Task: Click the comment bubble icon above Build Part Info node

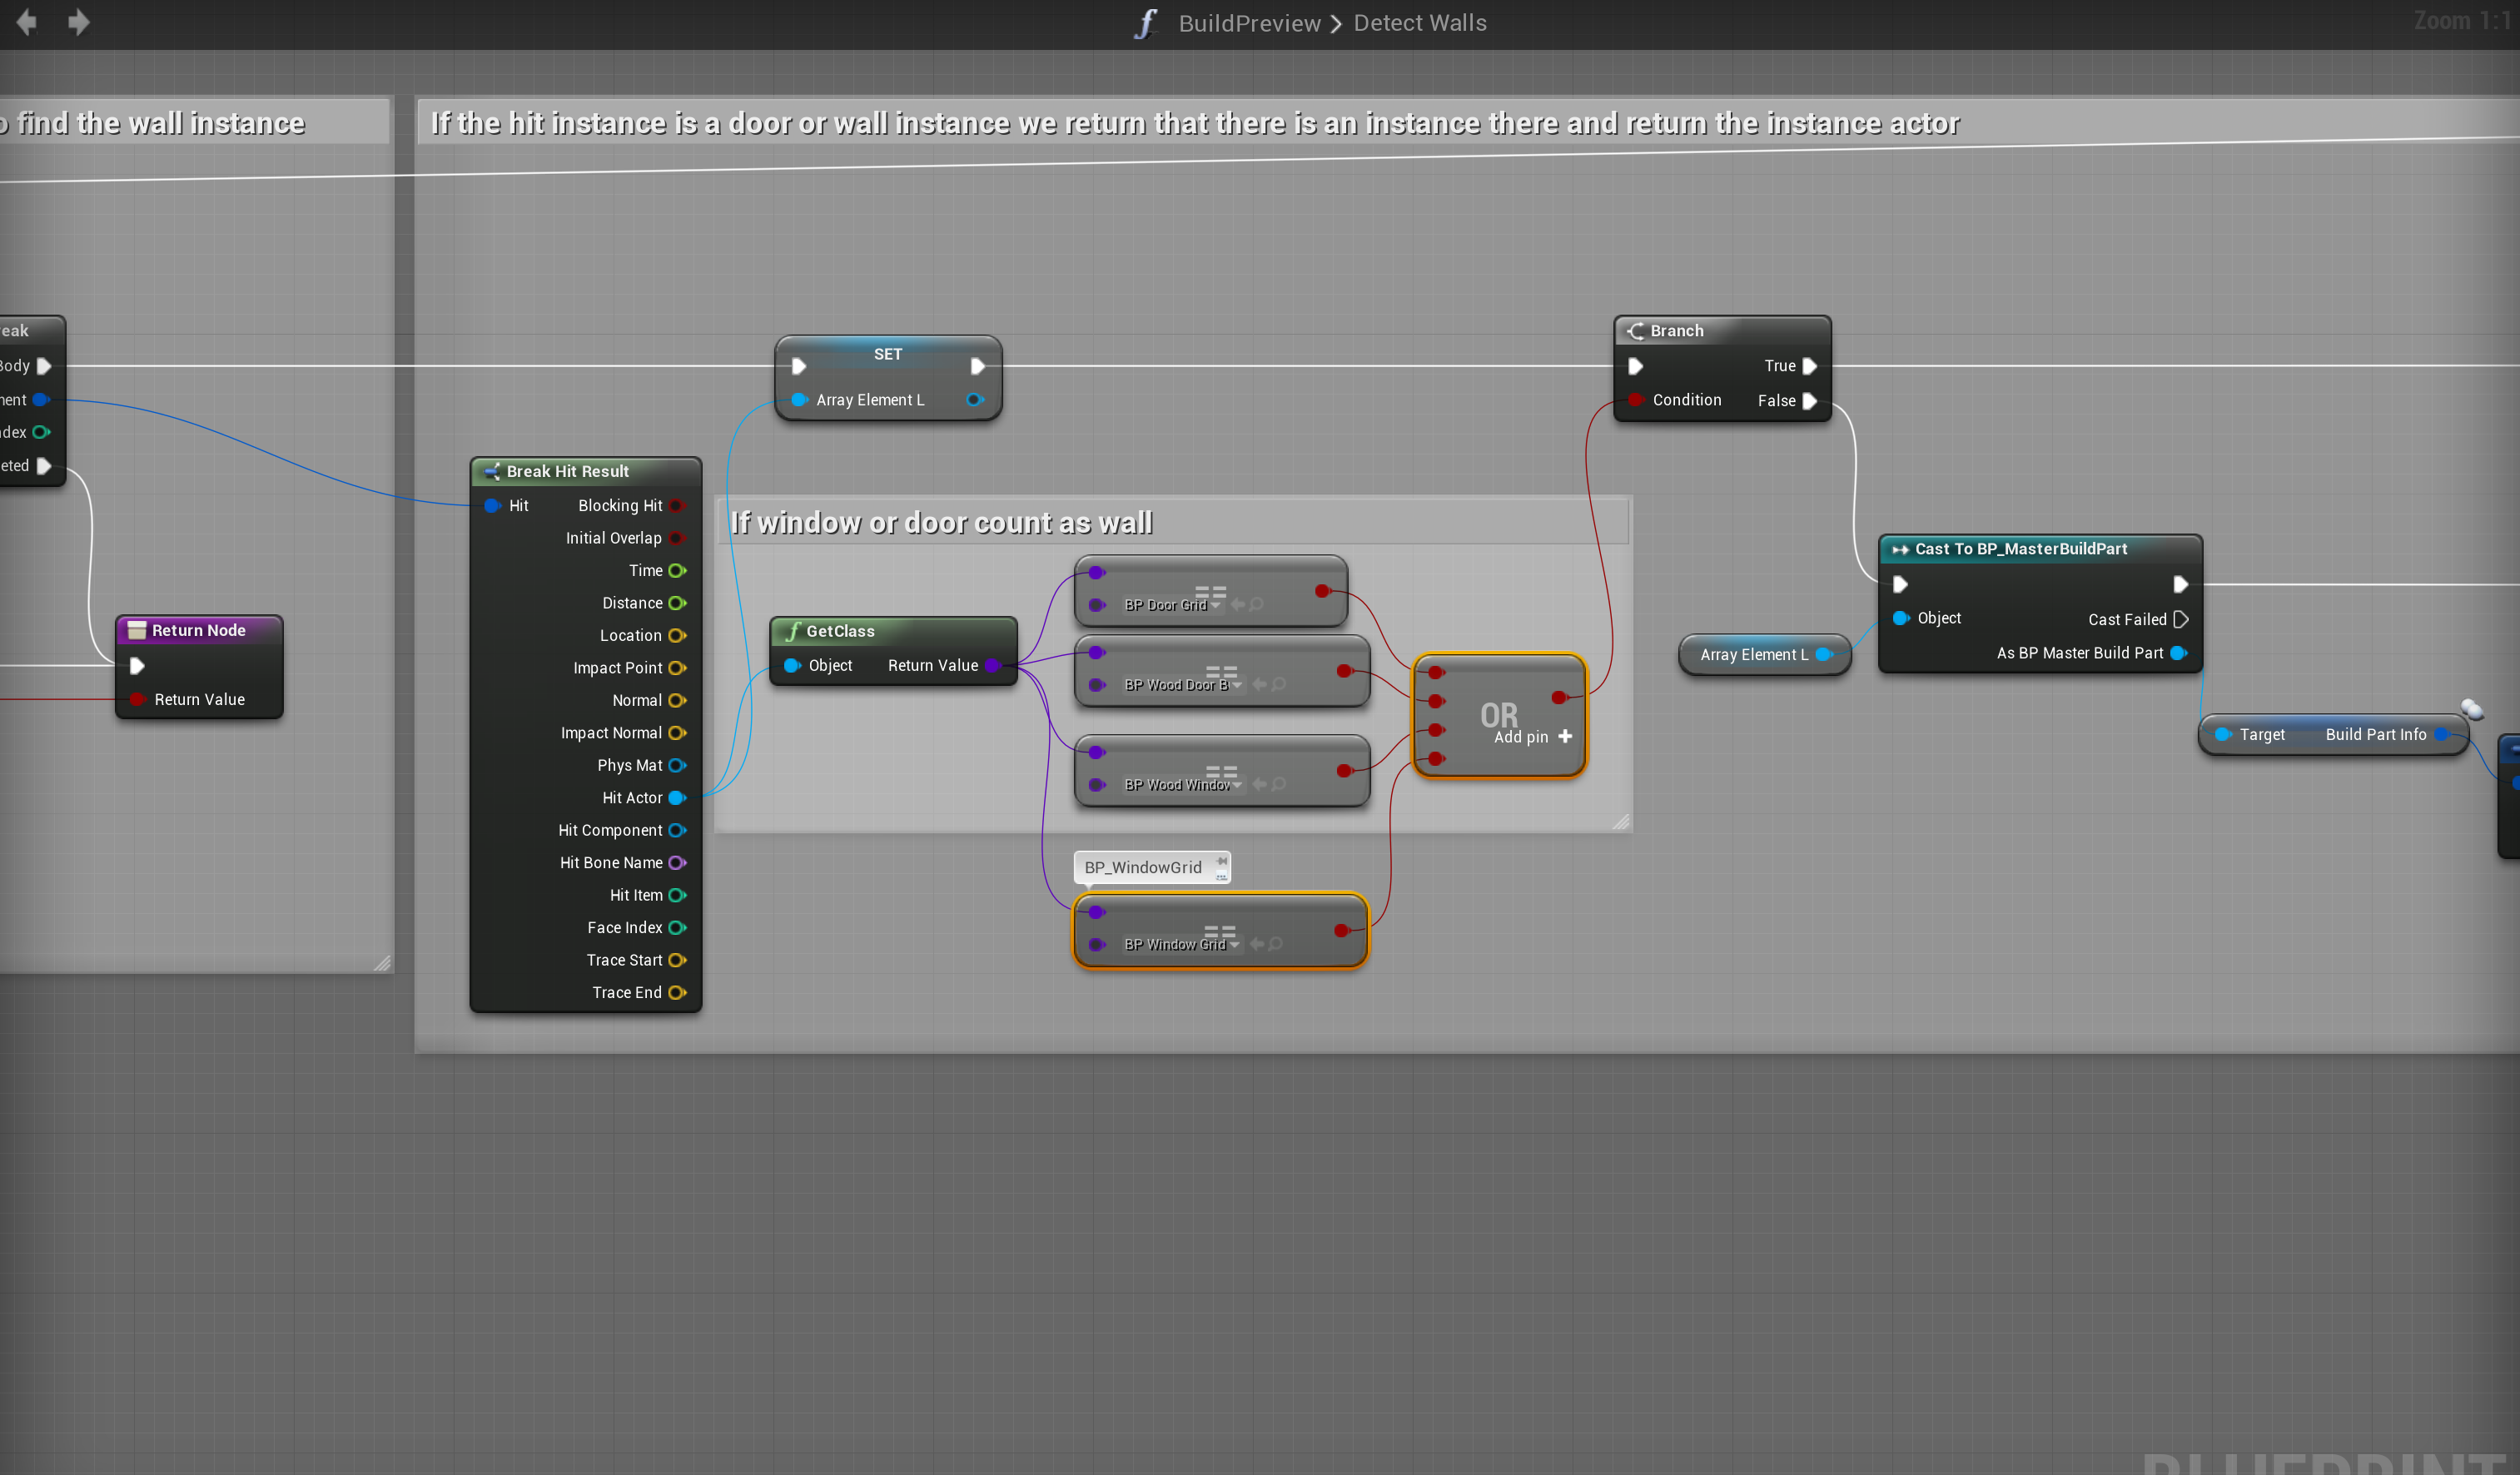Action: (x=2472, y=709)
